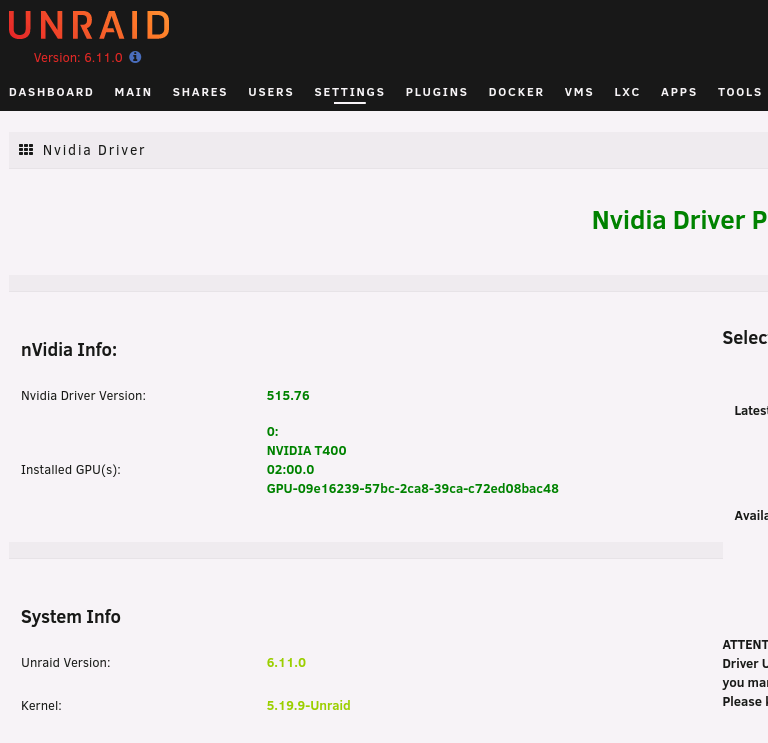This screenshot has height=743, width=768.
Task: Click the Unraid Version value 6.11.0
Action: [x=286, y=663]
